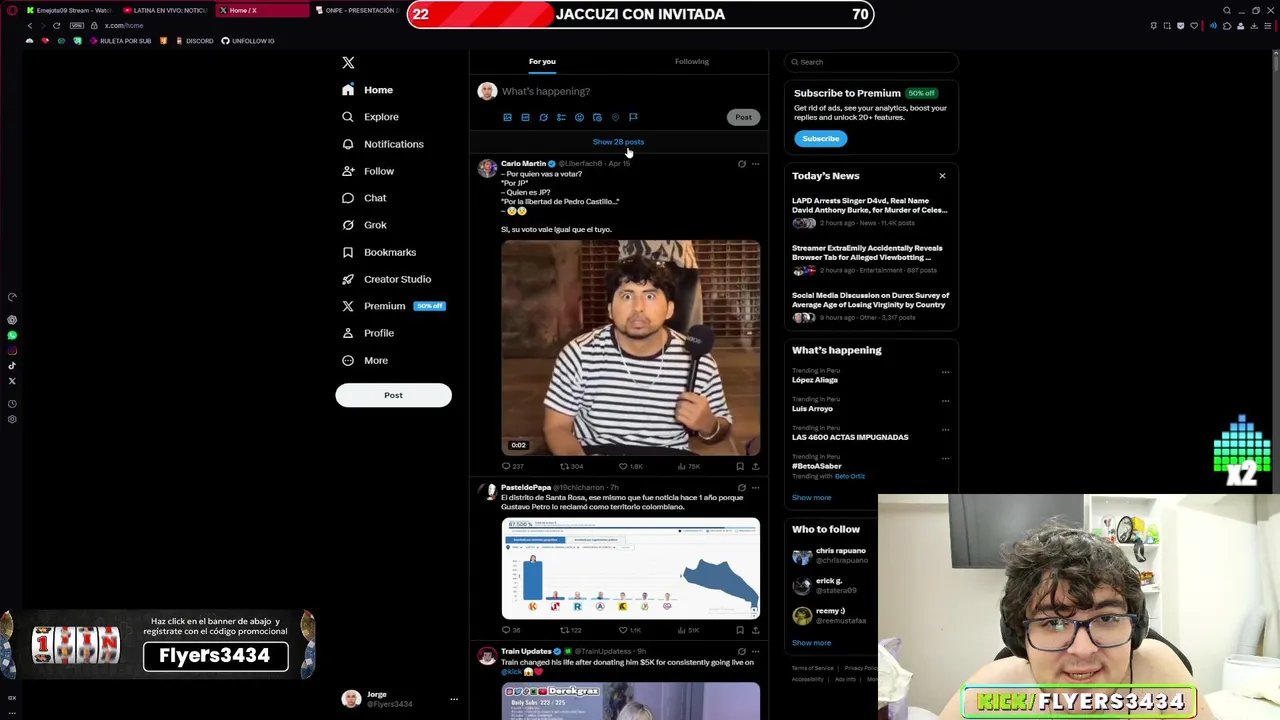Click Show more under What's happening
The width and height of the screenshot is (1280, 720).
(811, 498)
